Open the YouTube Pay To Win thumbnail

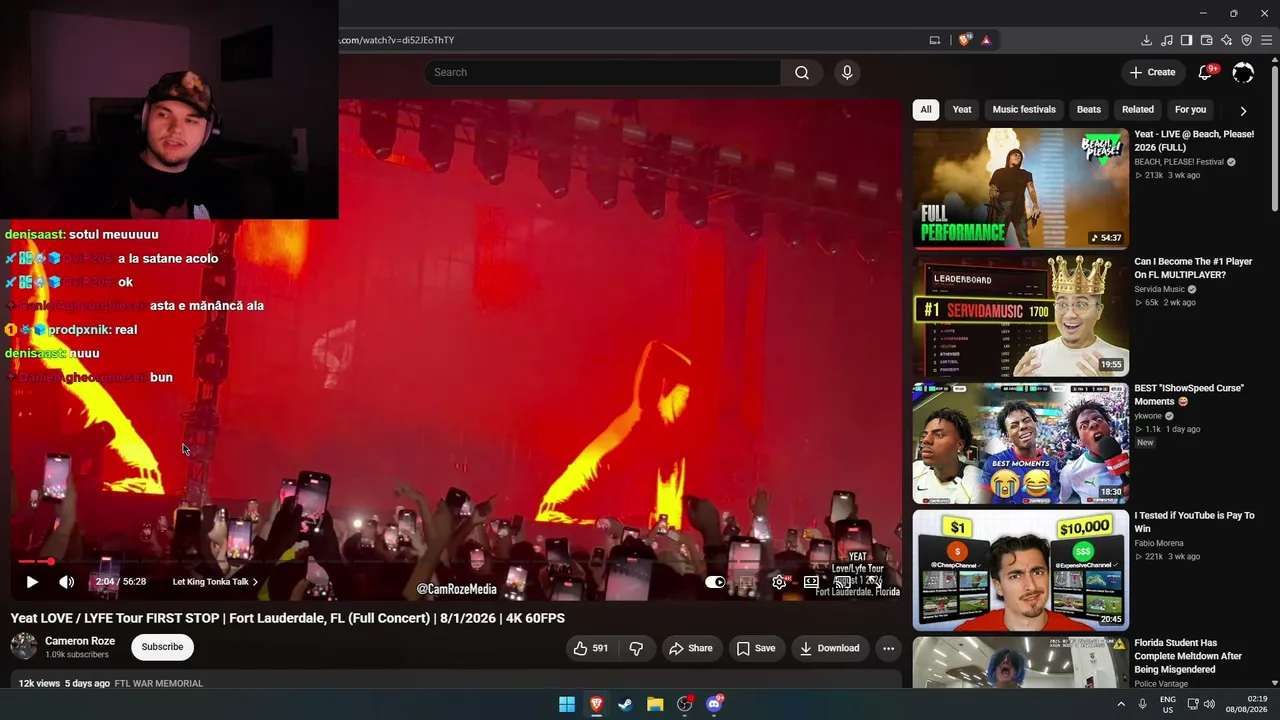point(1020,569)
